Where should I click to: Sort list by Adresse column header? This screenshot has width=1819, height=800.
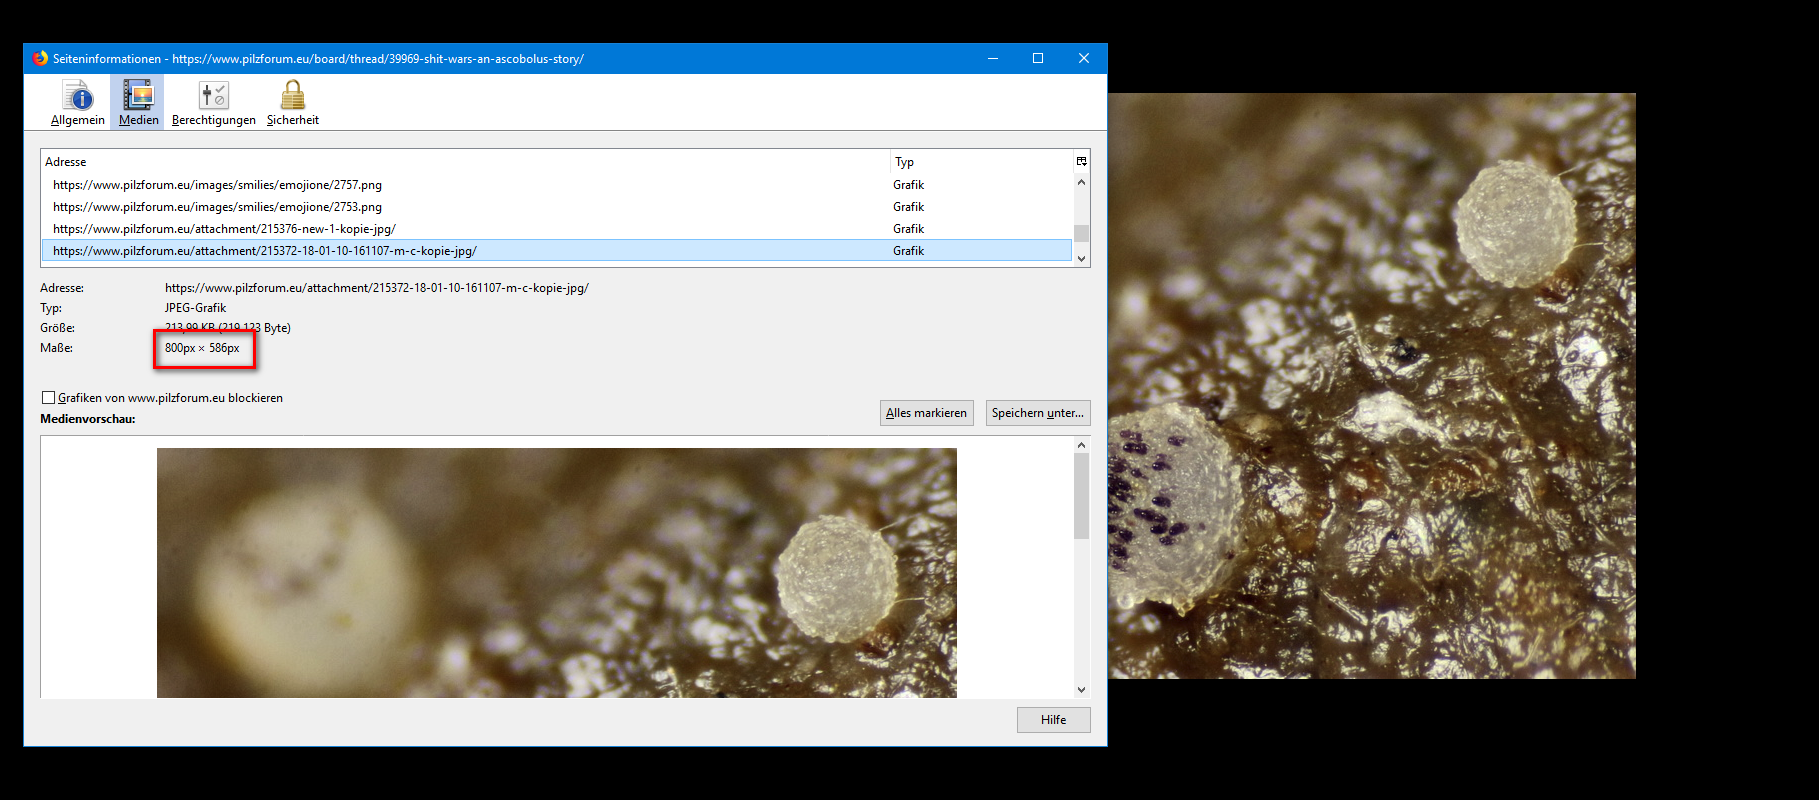coord(464,161)
